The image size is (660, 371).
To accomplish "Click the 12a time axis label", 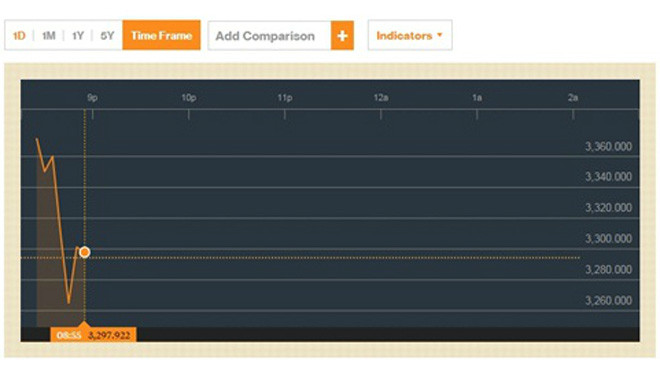I will 381,98.
